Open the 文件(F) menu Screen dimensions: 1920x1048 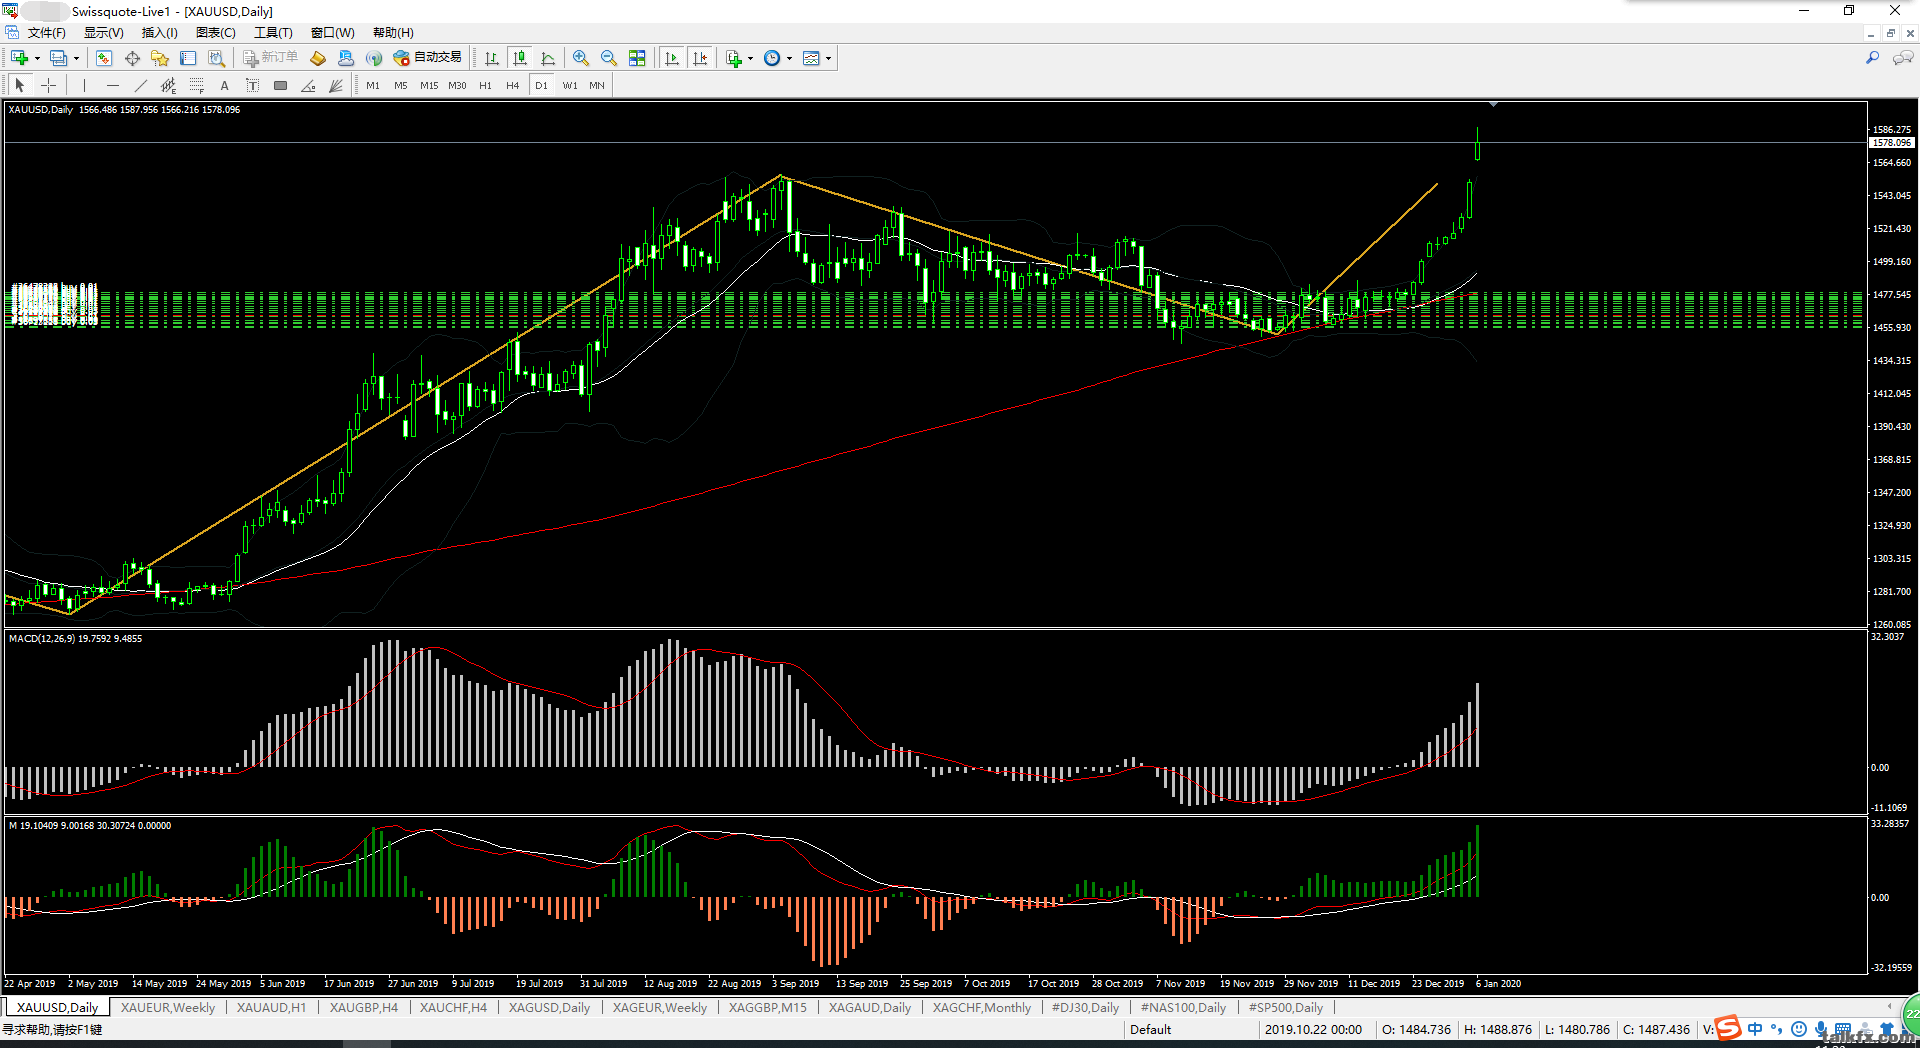click(46, 33)
